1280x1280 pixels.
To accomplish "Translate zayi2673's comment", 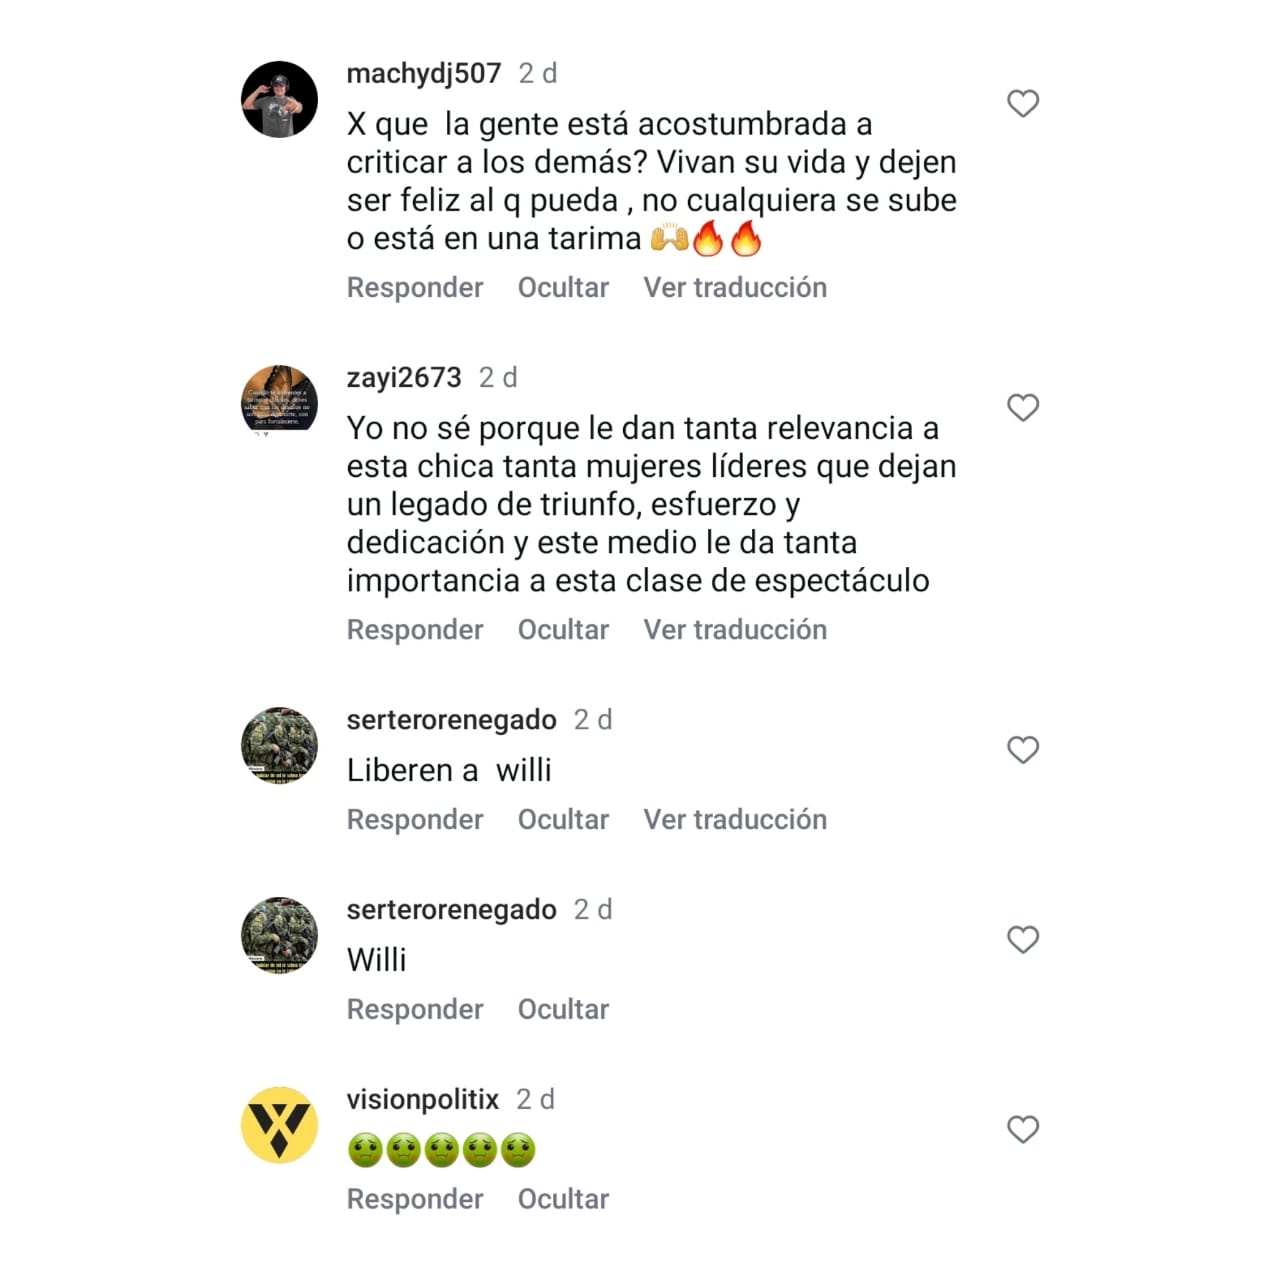I will point(735,630).
